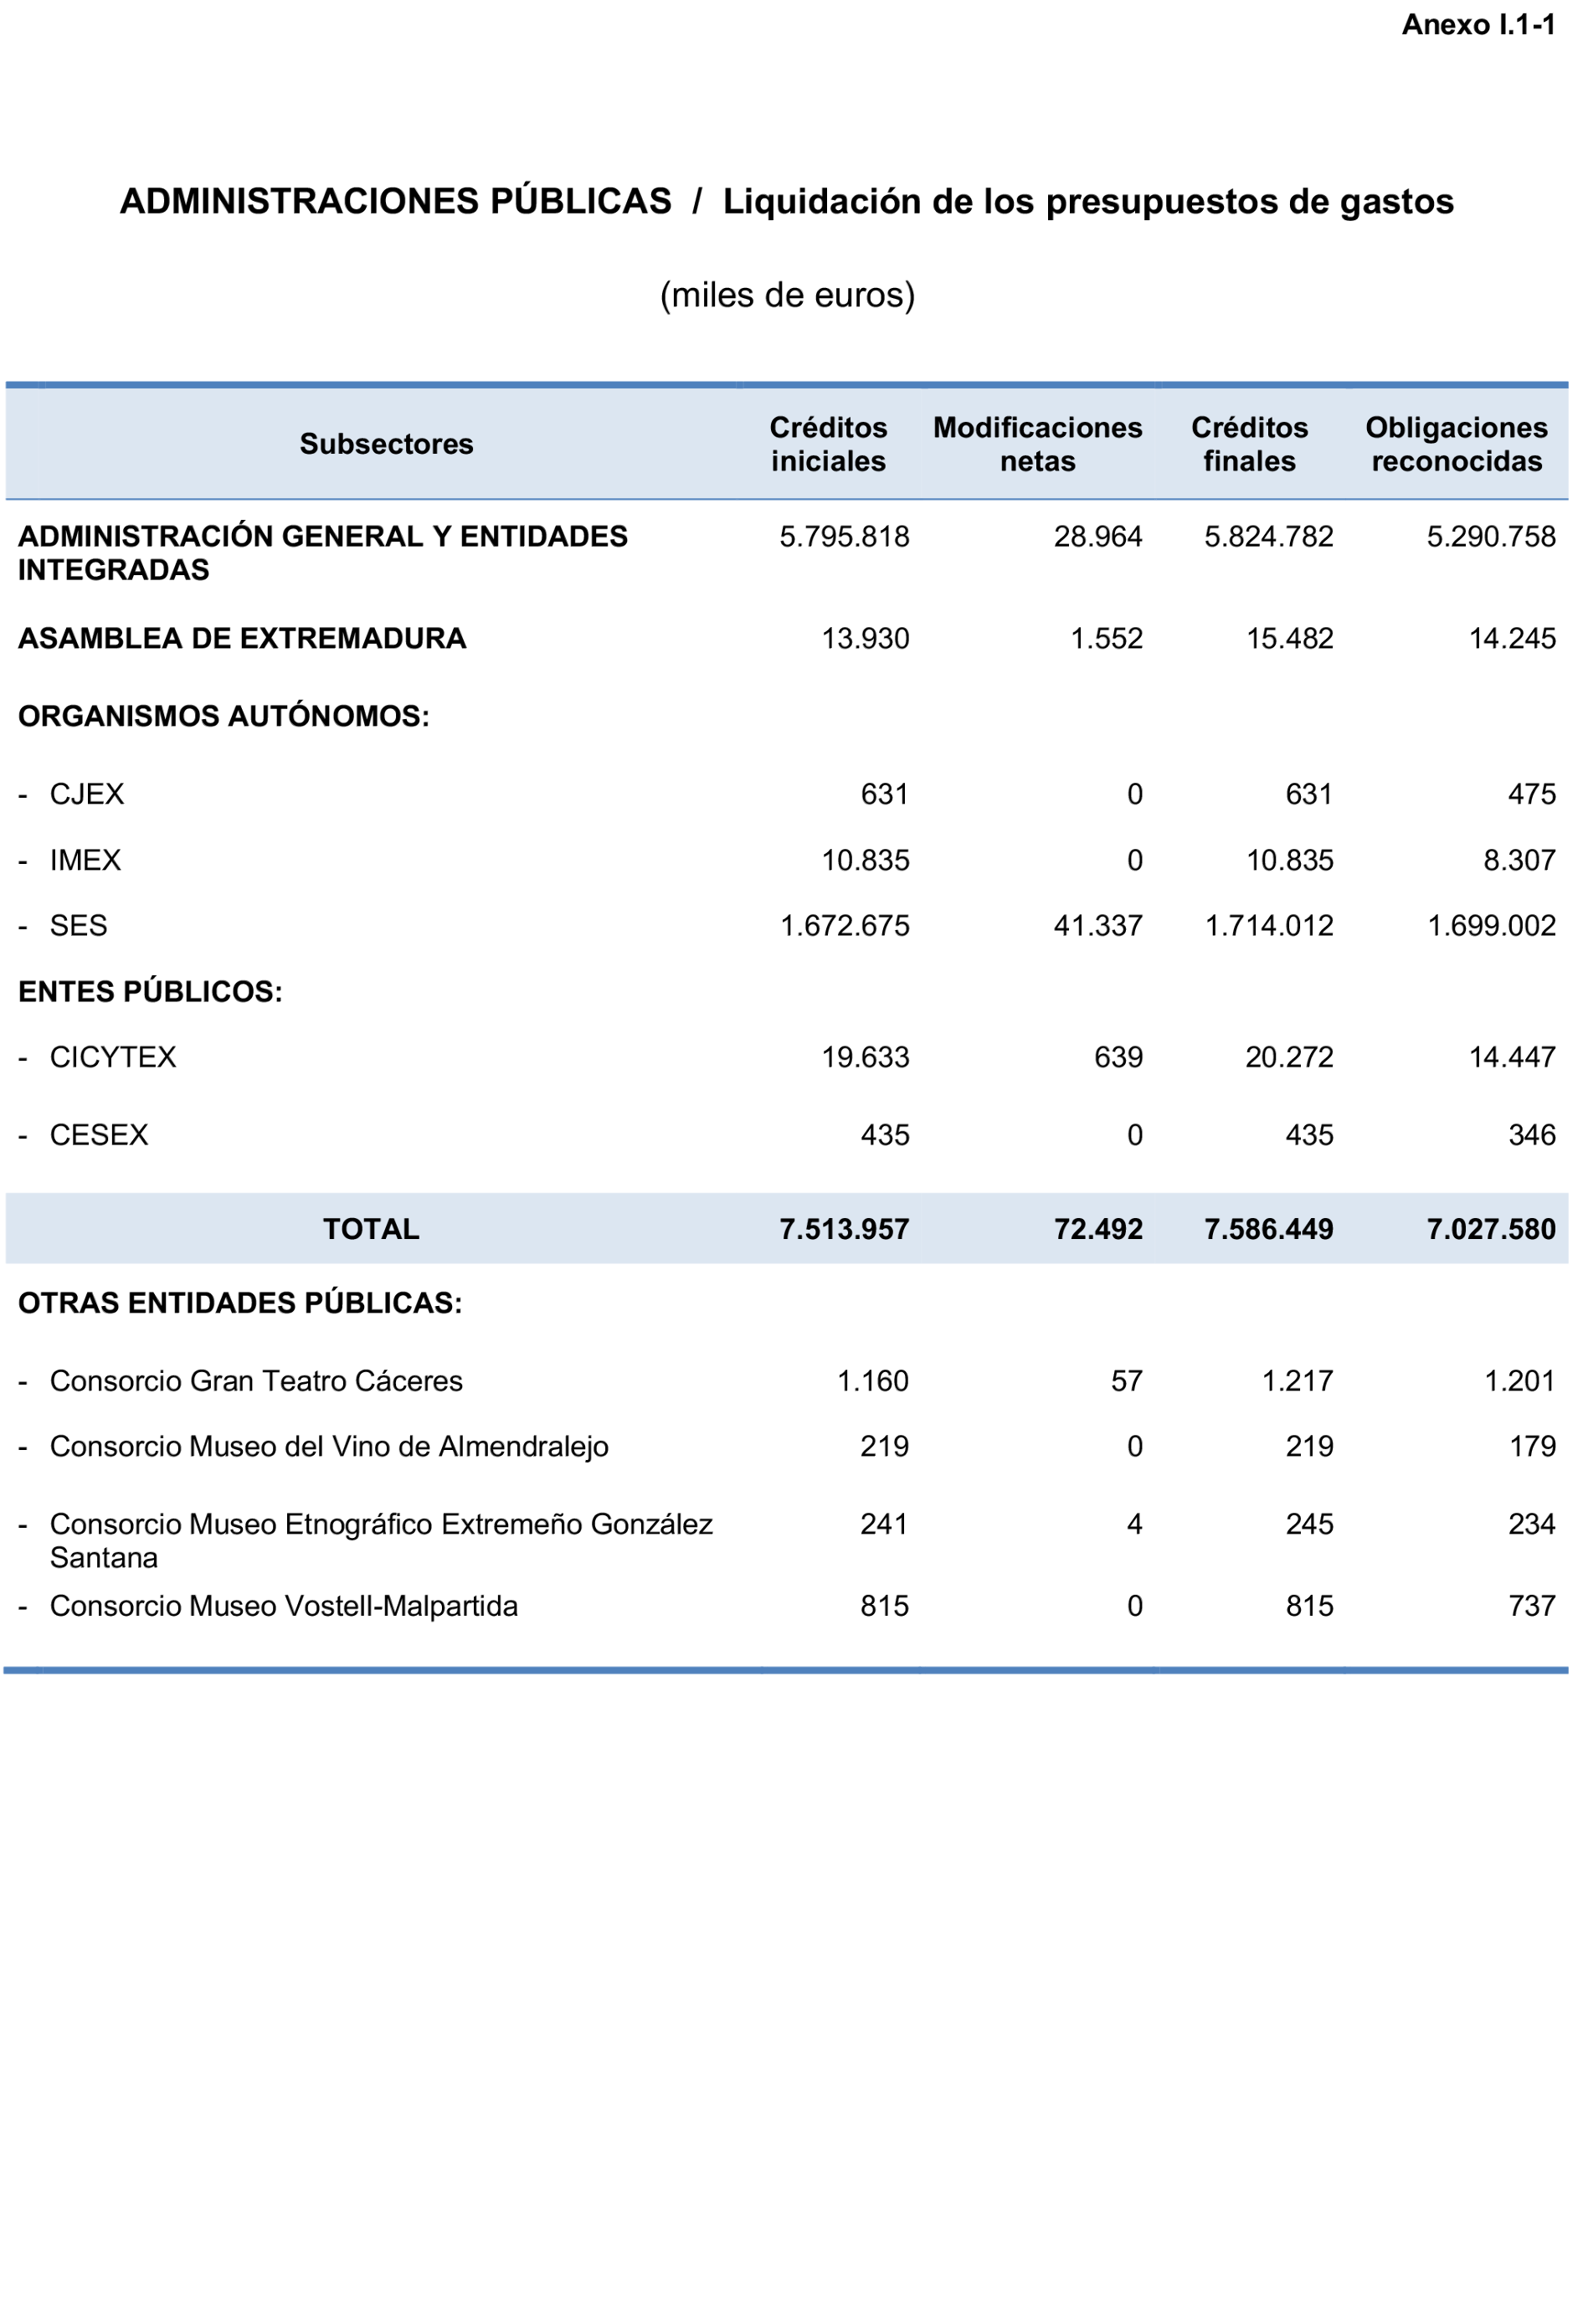
Task: Click 'Consorcio Gran Teatro Cáceres' row label
Action: (x=256, y=1382)
